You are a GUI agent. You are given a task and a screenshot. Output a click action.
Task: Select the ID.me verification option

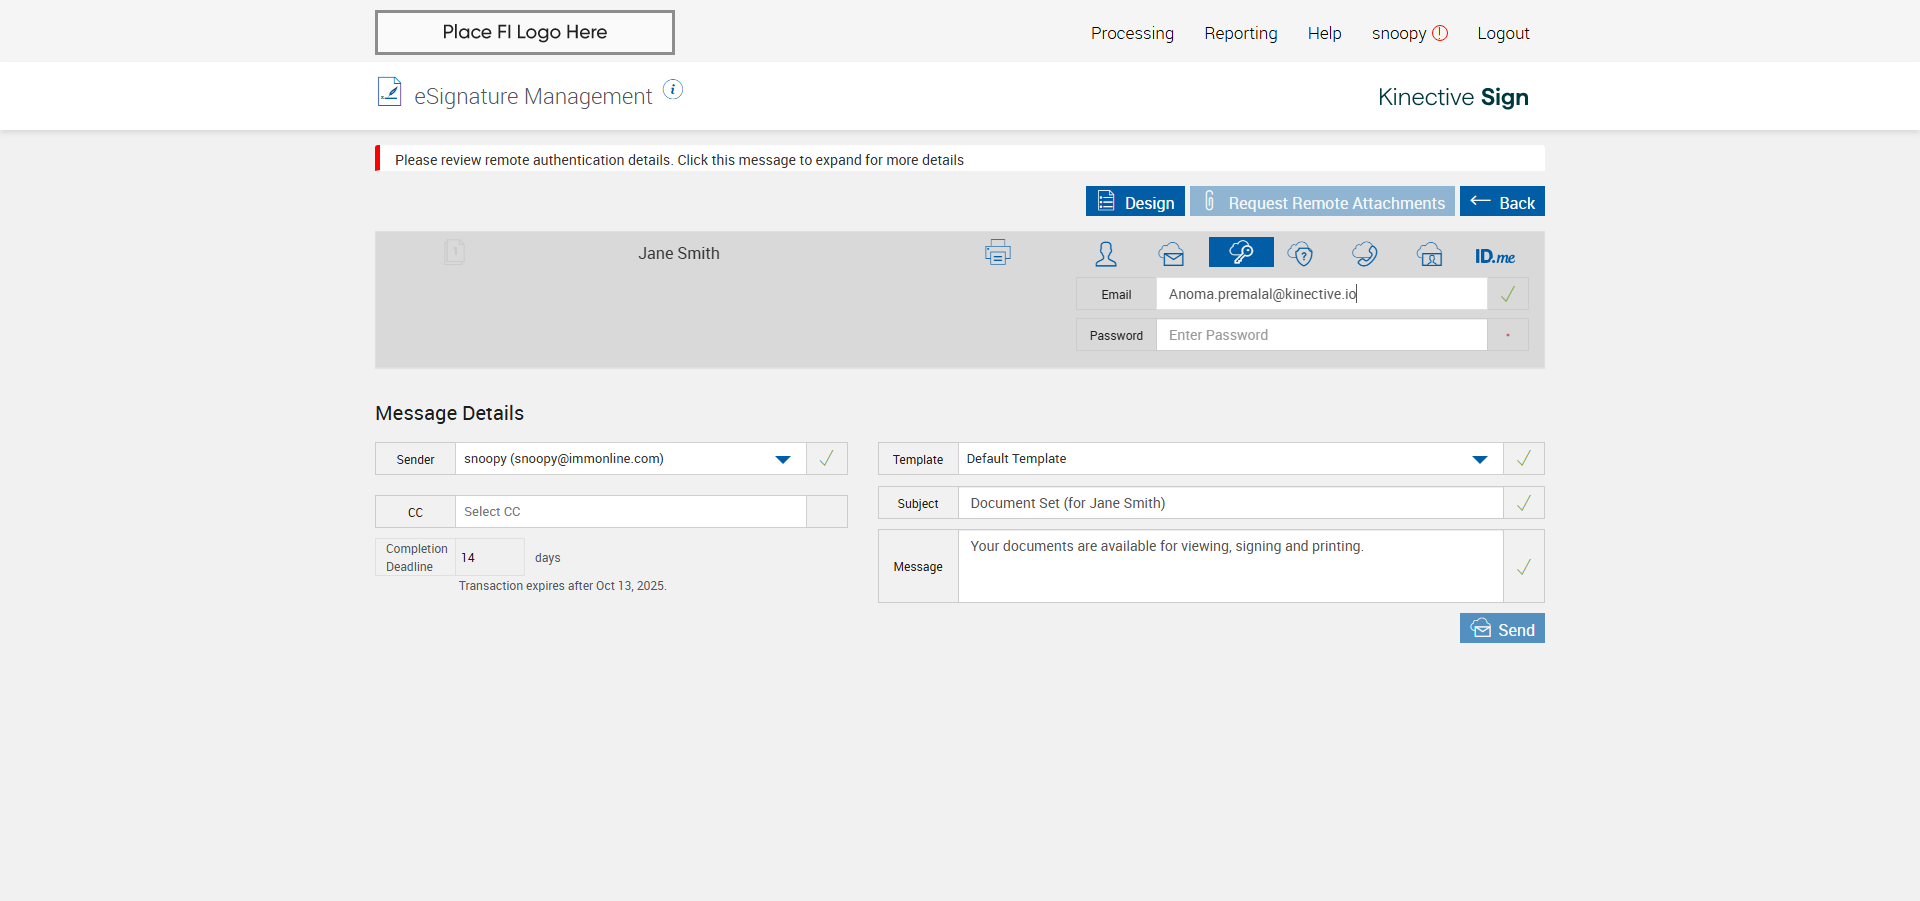(1494, 256)
